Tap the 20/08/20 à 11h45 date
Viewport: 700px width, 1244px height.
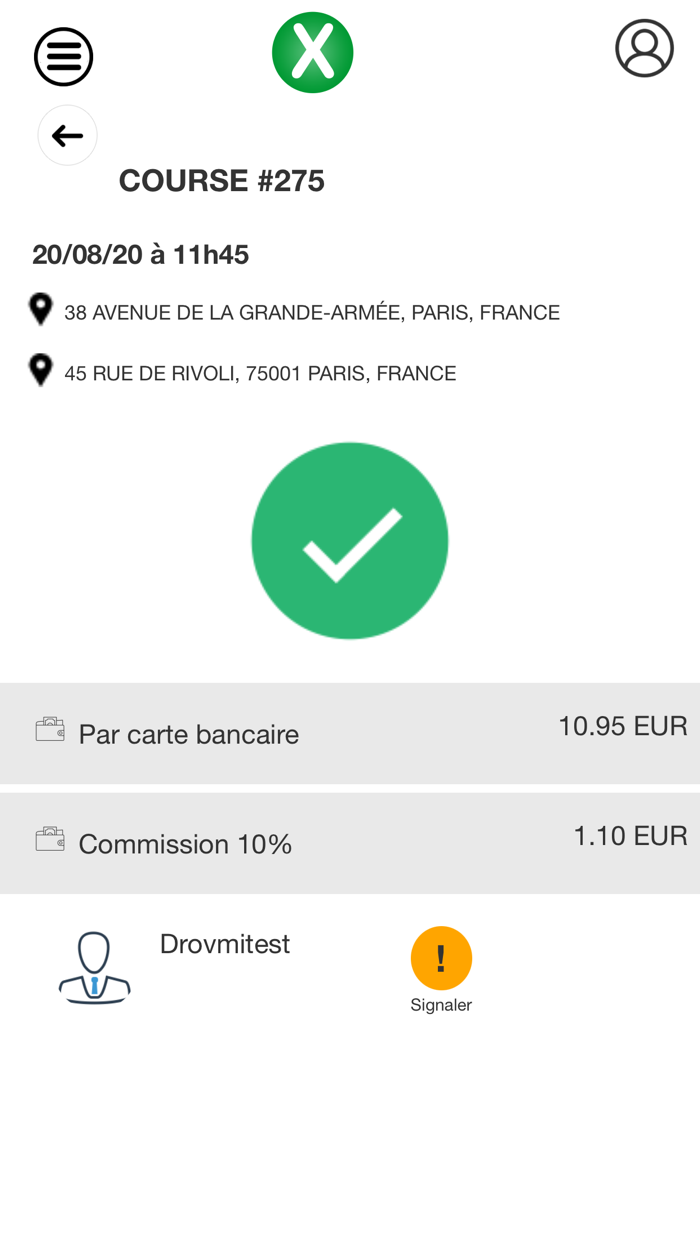click(x=141, y=255)
